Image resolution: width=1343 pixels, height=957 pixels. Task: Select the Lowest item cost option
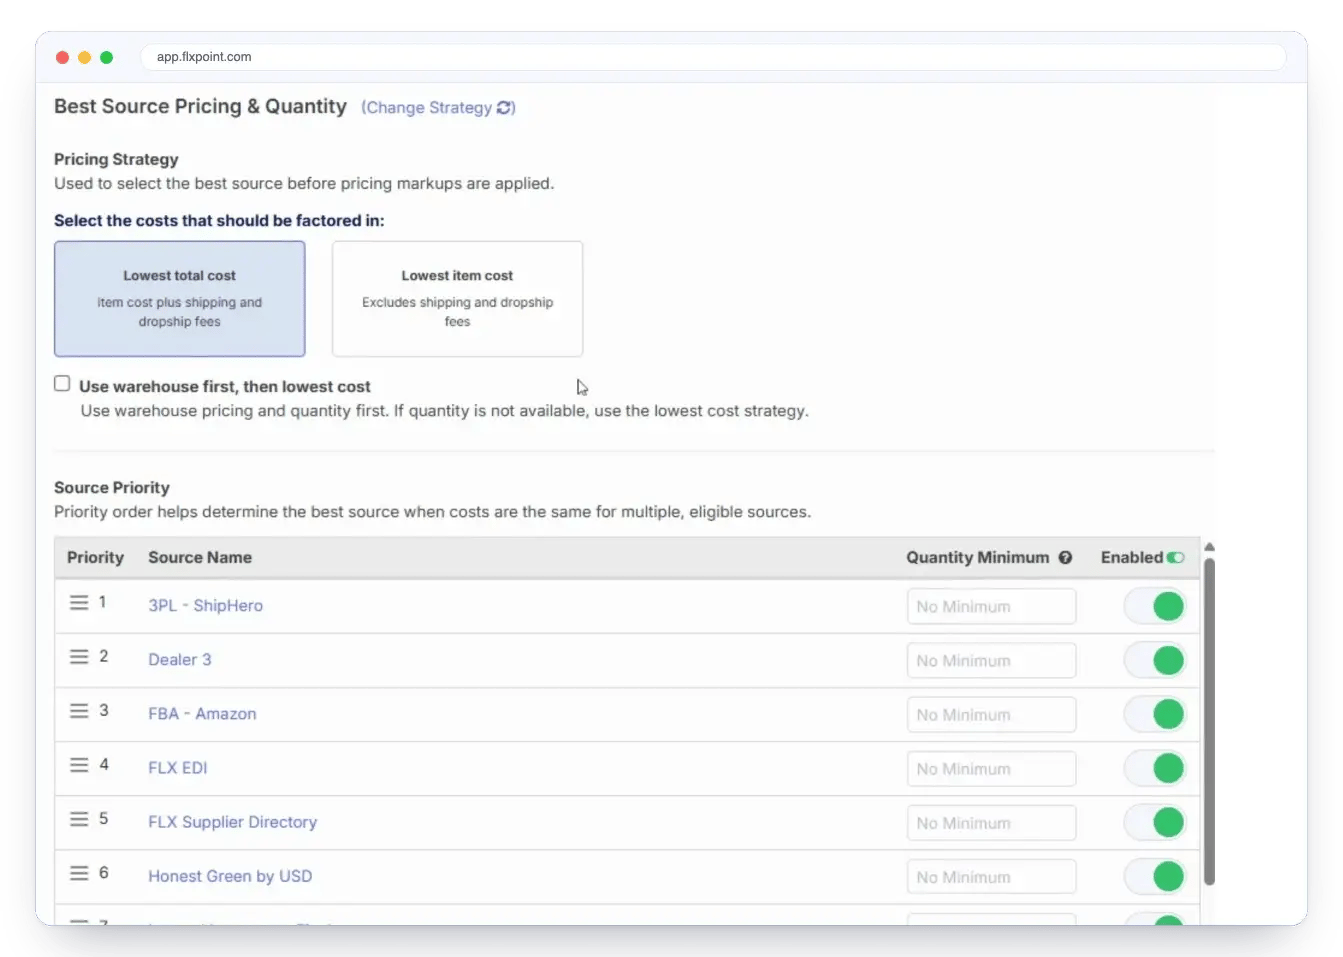[x=457, y=299]
